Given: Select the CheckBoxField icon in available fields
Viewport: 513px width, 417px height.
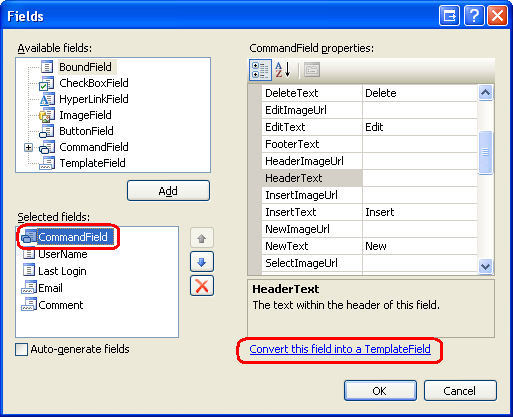Looking at the screenshot, I should 47,83.
